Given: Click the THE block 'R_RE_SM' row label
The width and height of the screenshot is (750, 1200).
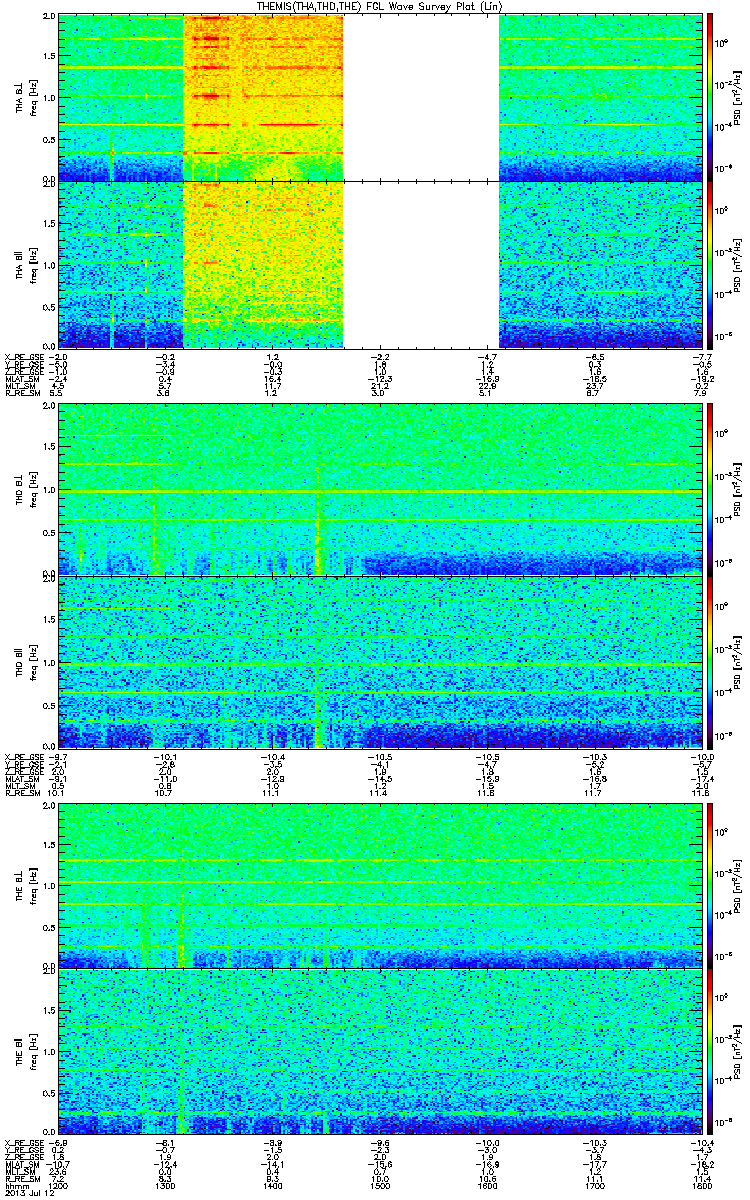Looking at the screenshot, I should [x=21, y=1178].
